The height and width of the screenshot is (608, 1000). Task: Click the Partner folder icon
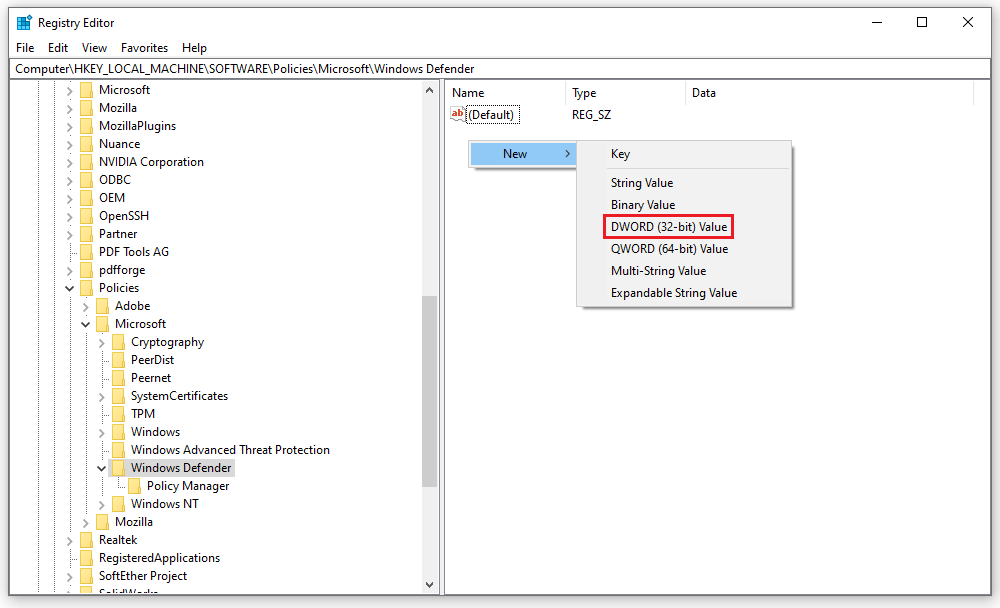click(x=87, y=234)
